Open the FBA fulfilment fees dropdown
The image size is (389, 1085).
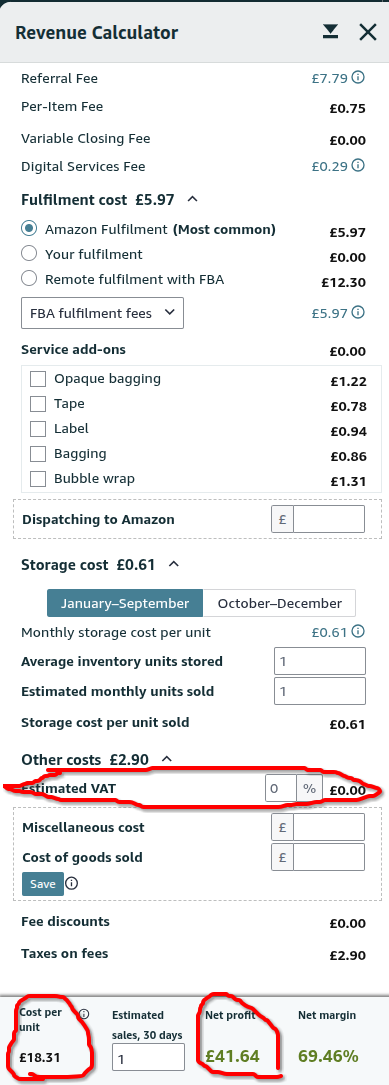point(102,313)
